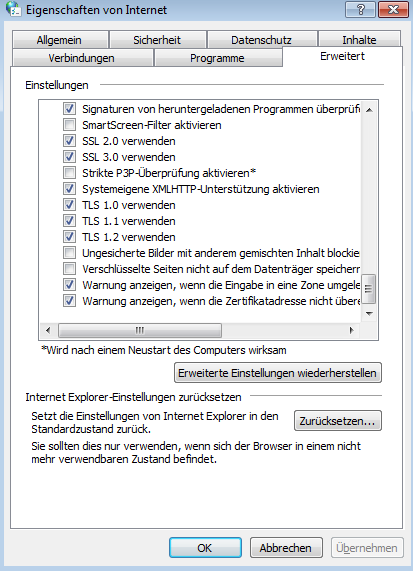Select the Verbindungen tab

[82, 58]
